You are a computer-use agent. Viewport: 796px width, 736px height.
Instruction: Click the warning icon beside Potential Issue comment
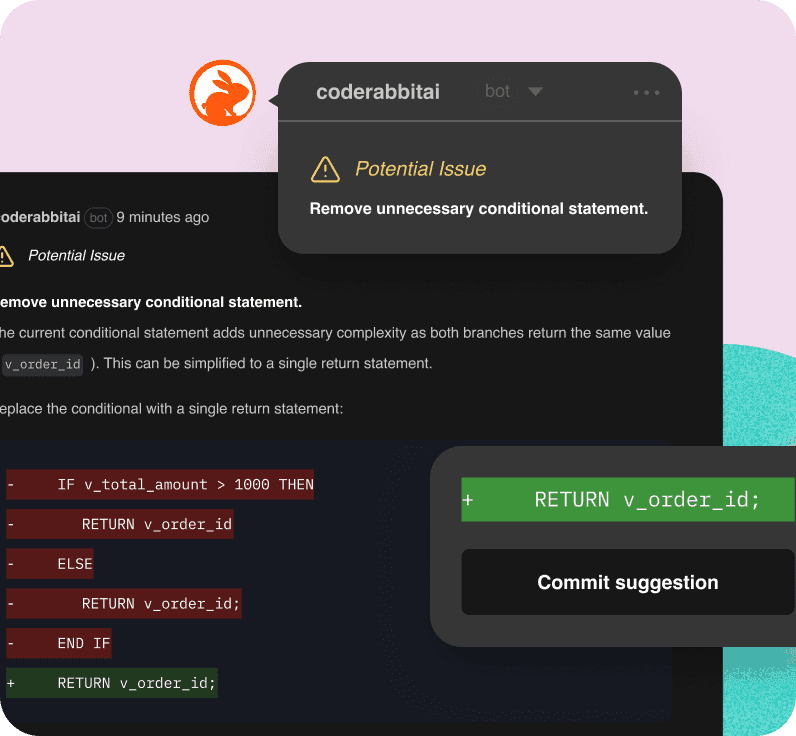click(6, 256)
